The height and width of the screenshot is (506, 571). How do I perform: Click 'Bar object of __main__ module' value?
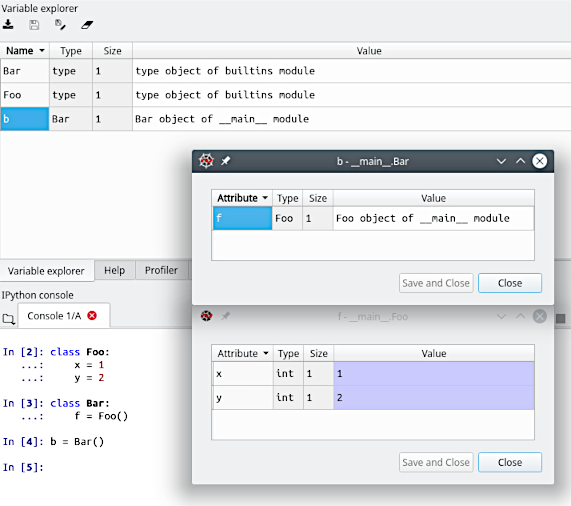(x=222, y=119)
